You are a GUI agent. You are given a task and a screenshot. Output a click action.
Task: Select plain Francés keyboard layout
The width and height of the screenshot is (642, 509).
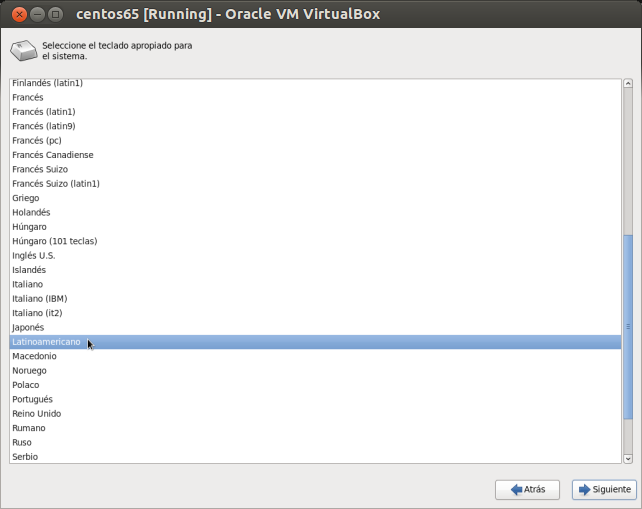tap(315, 97)
